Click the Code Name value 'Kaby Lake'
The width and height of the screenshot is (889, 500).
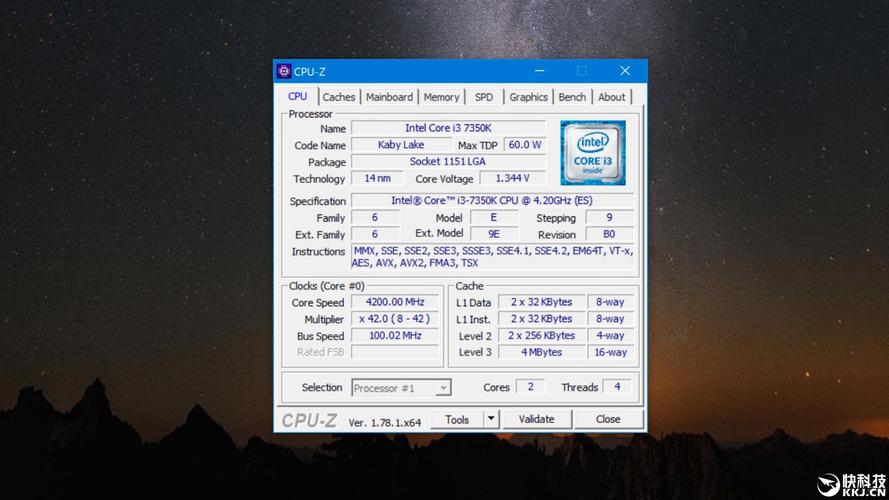pos(401,145)
